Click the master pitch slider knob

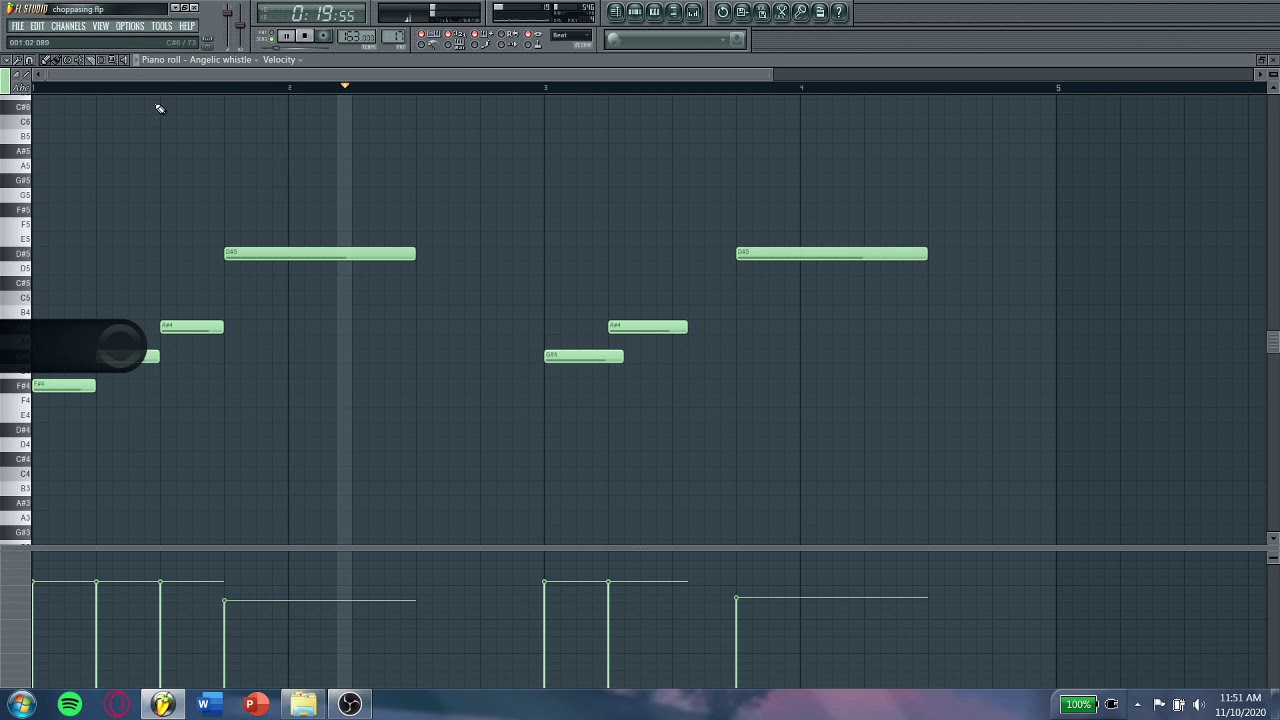(x=240, y=25)
